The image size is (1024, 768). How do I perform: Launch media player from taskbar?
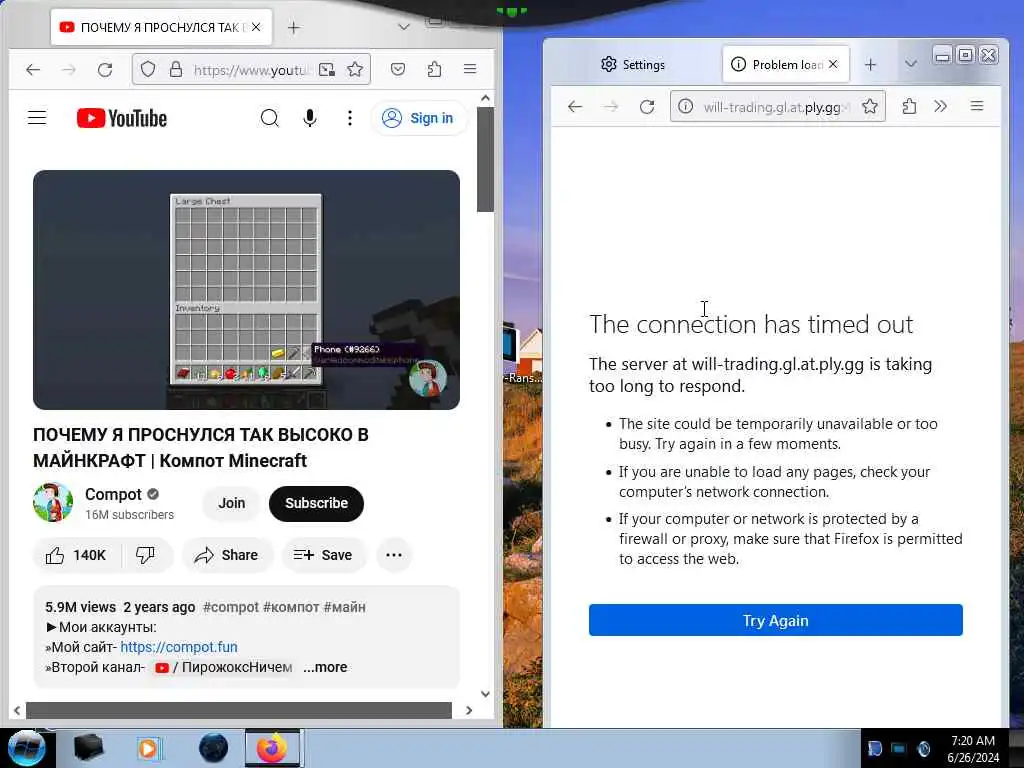click(149, 748)
